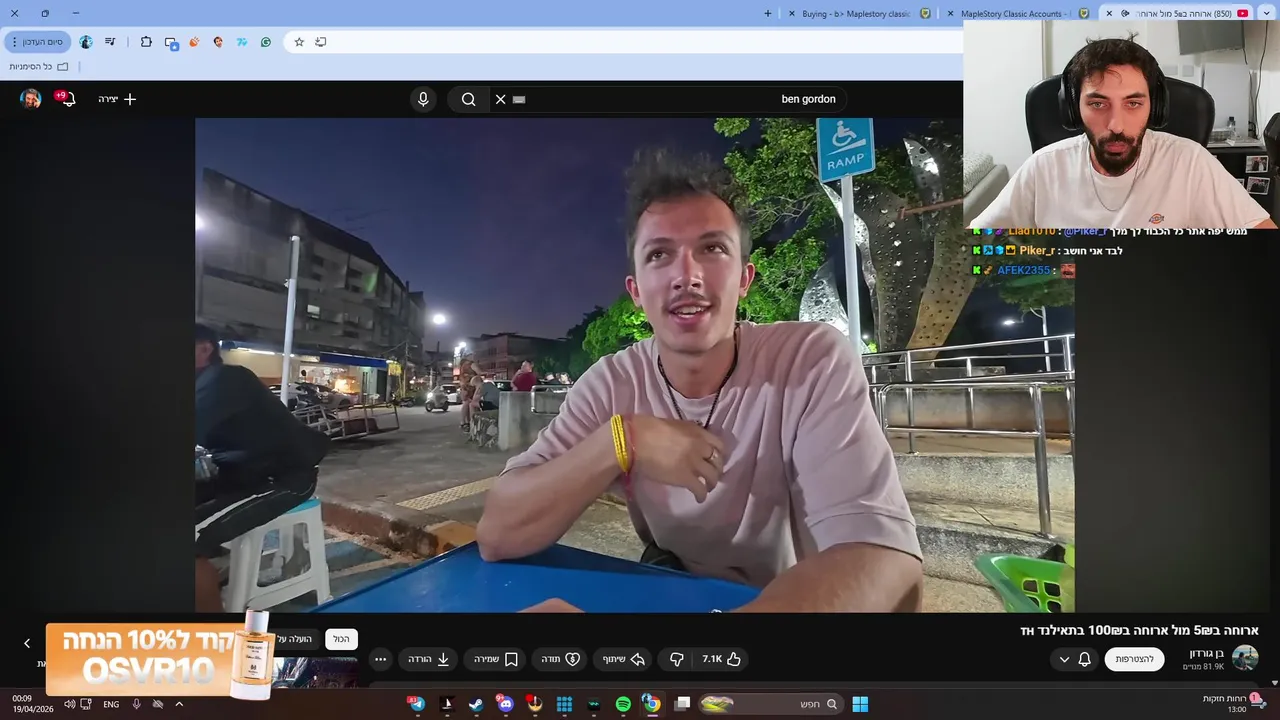1280x720 pixels.
Task: Open Windows Start menu
Action: click(860, 704)
